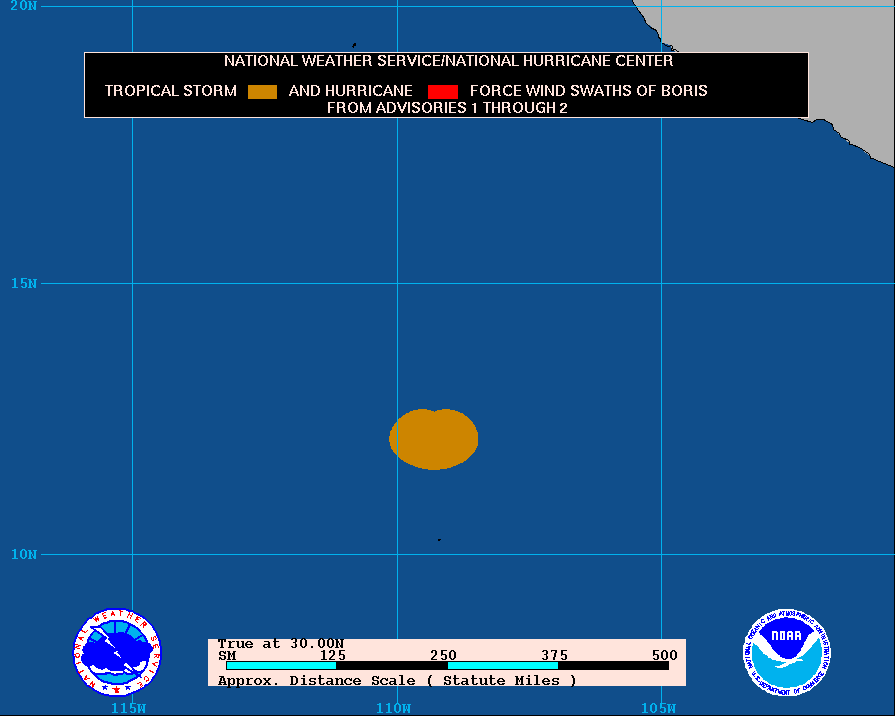Click the 'AND HURRICANE' legend label

click(350, 91)
